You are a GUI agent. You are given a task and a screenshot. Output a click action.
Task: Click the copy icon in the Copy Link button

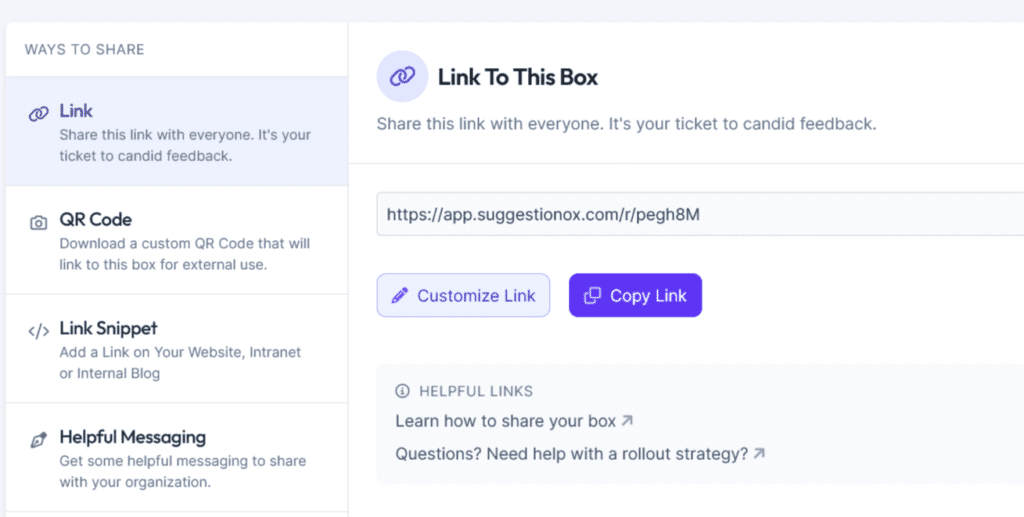pyautogui.click(x=592, y=296)
